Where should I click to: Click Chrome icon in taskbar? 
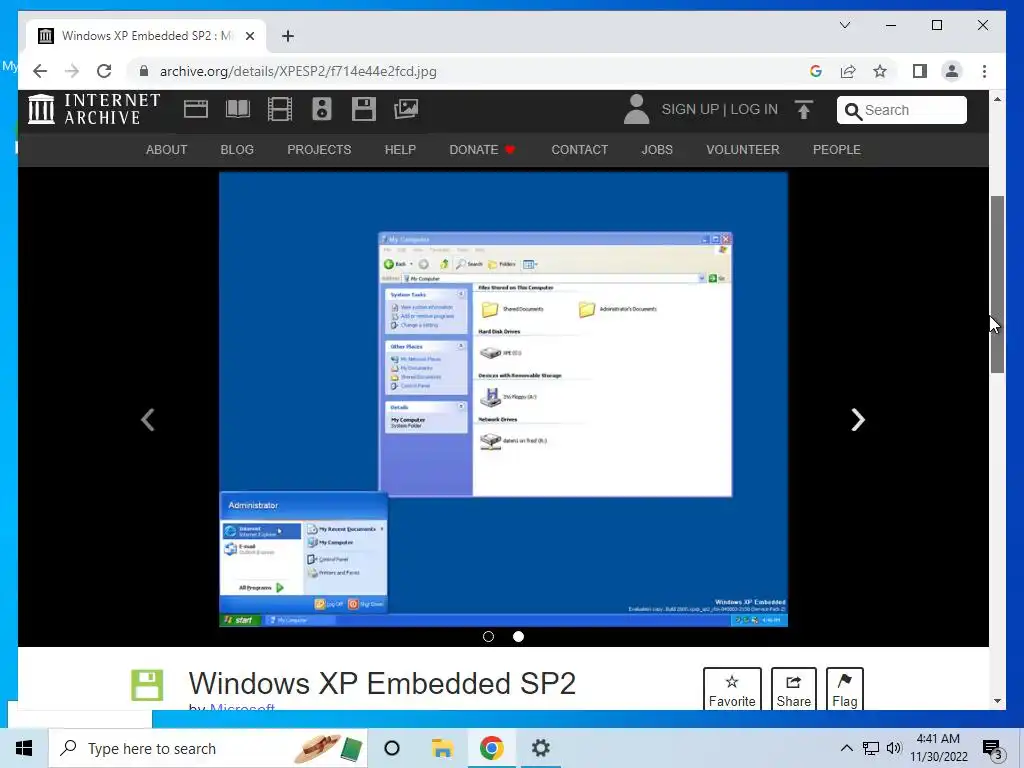(x=491, y=748)
